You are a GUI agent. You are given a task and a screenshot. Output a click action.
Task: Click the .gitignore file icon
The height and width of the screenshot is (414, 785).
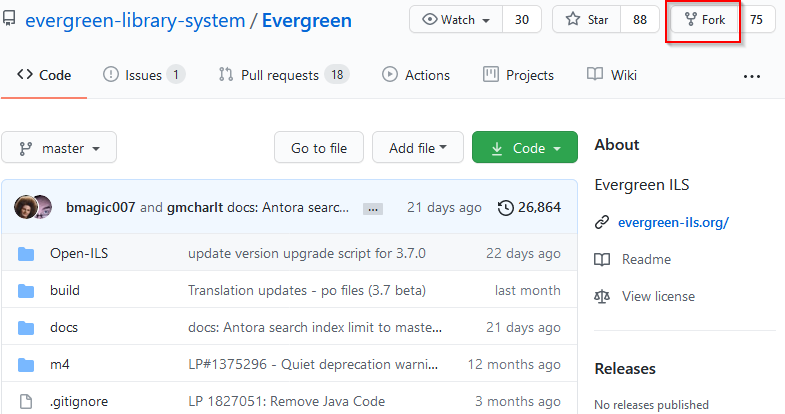point(26,401)
